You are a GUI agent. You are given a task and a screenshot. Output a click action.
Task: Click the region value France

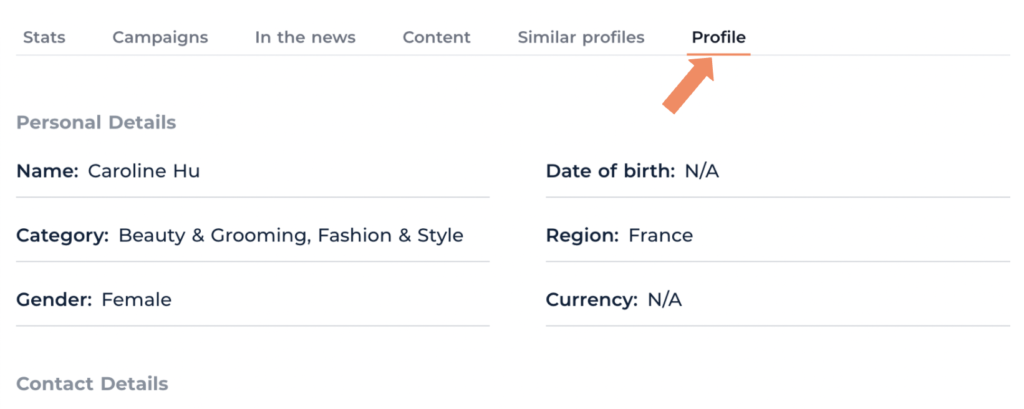(661, 236)
